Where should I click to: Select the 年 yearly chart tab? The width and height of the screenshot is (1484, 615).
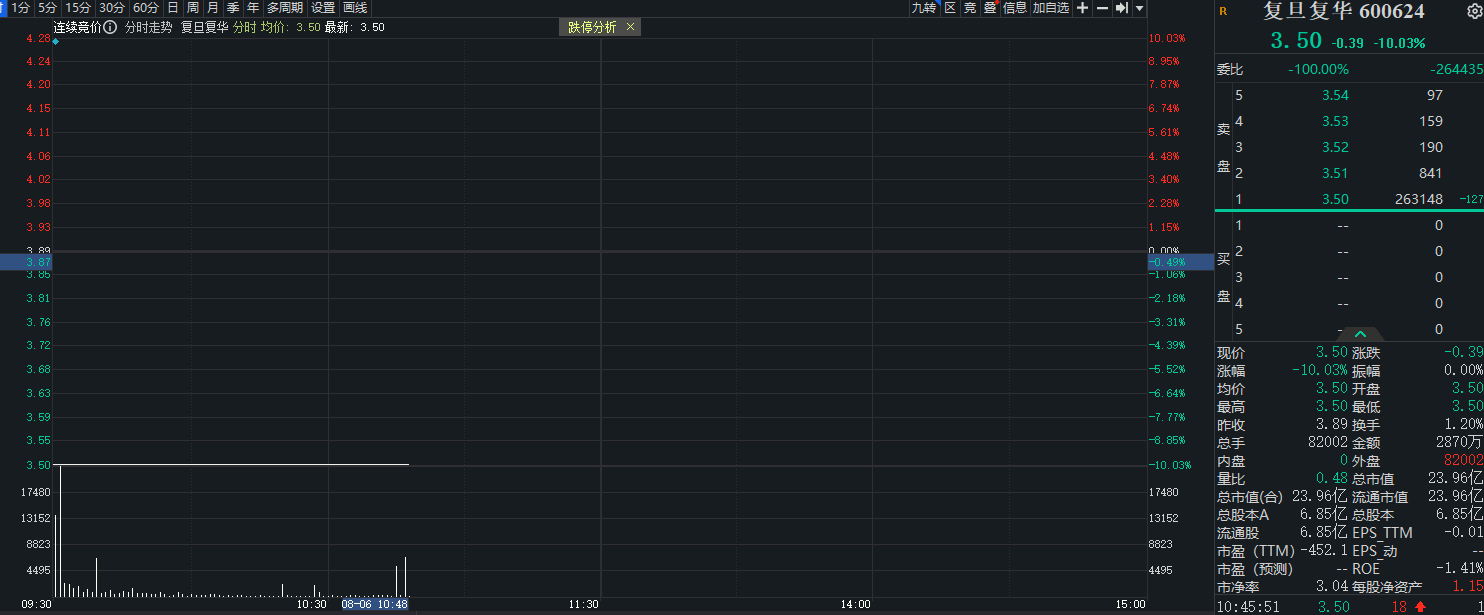[253, 7]
